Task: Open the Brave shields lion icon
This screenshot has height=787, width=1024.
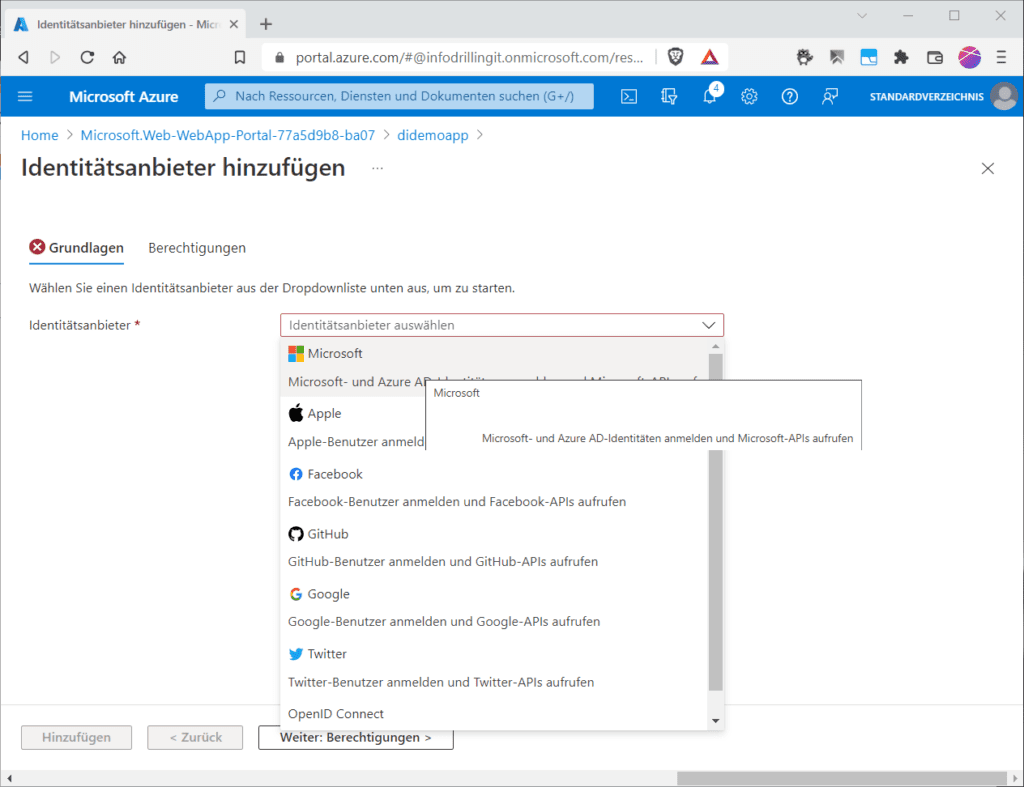Action: [676, 57]
